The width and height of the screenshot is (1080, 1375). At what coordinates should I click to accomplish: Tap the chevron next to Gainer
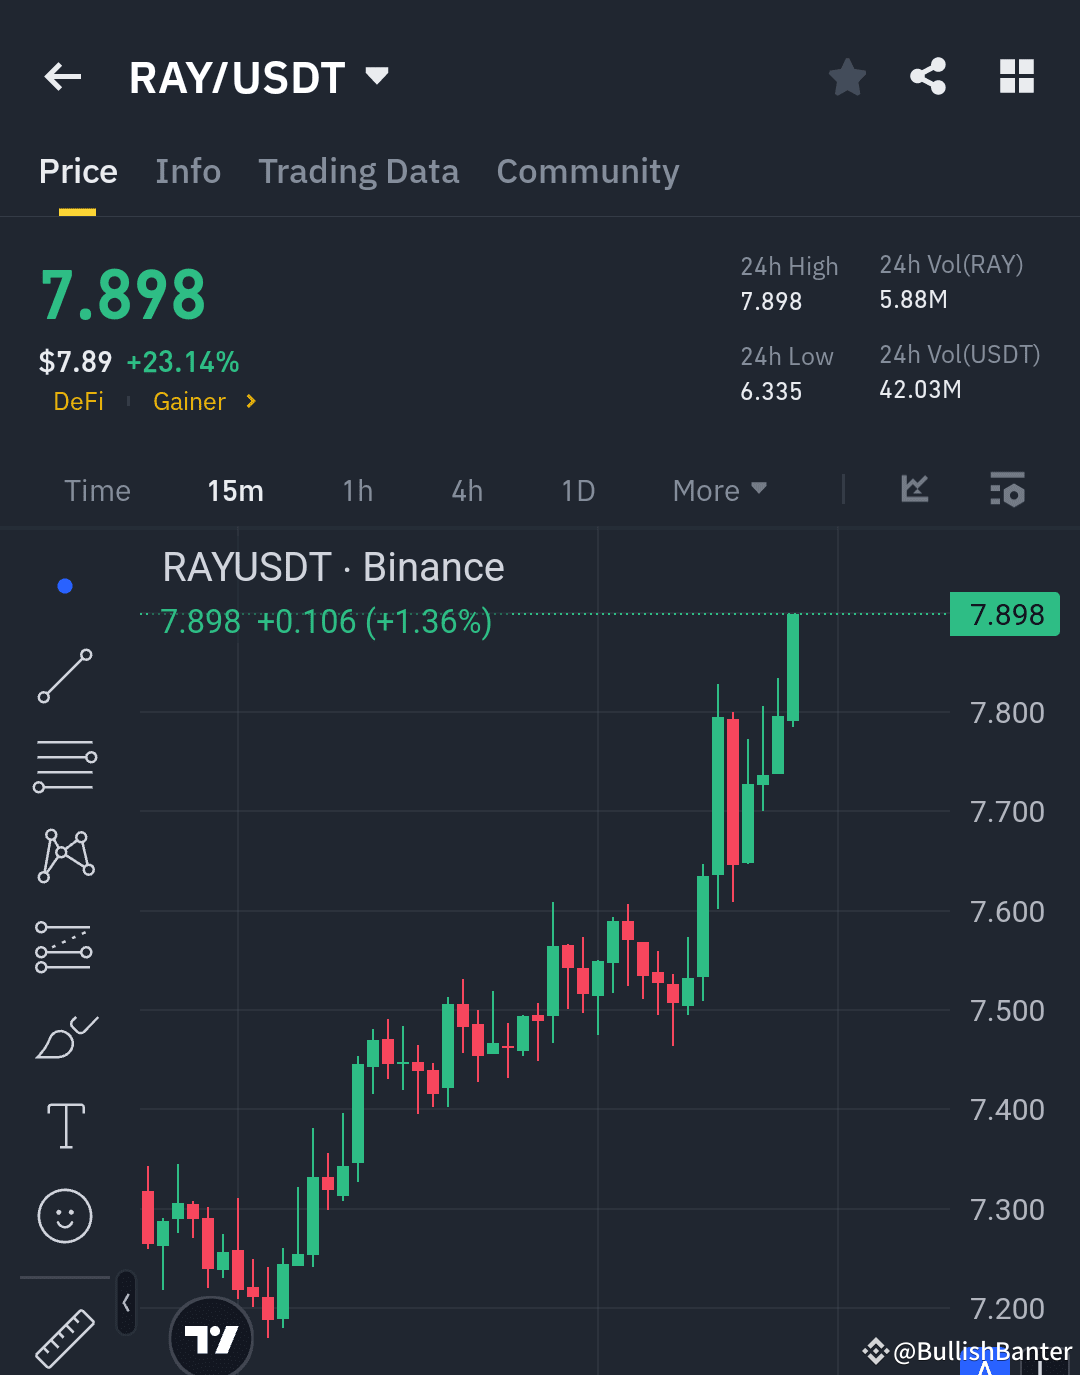[x=251, y=401]
